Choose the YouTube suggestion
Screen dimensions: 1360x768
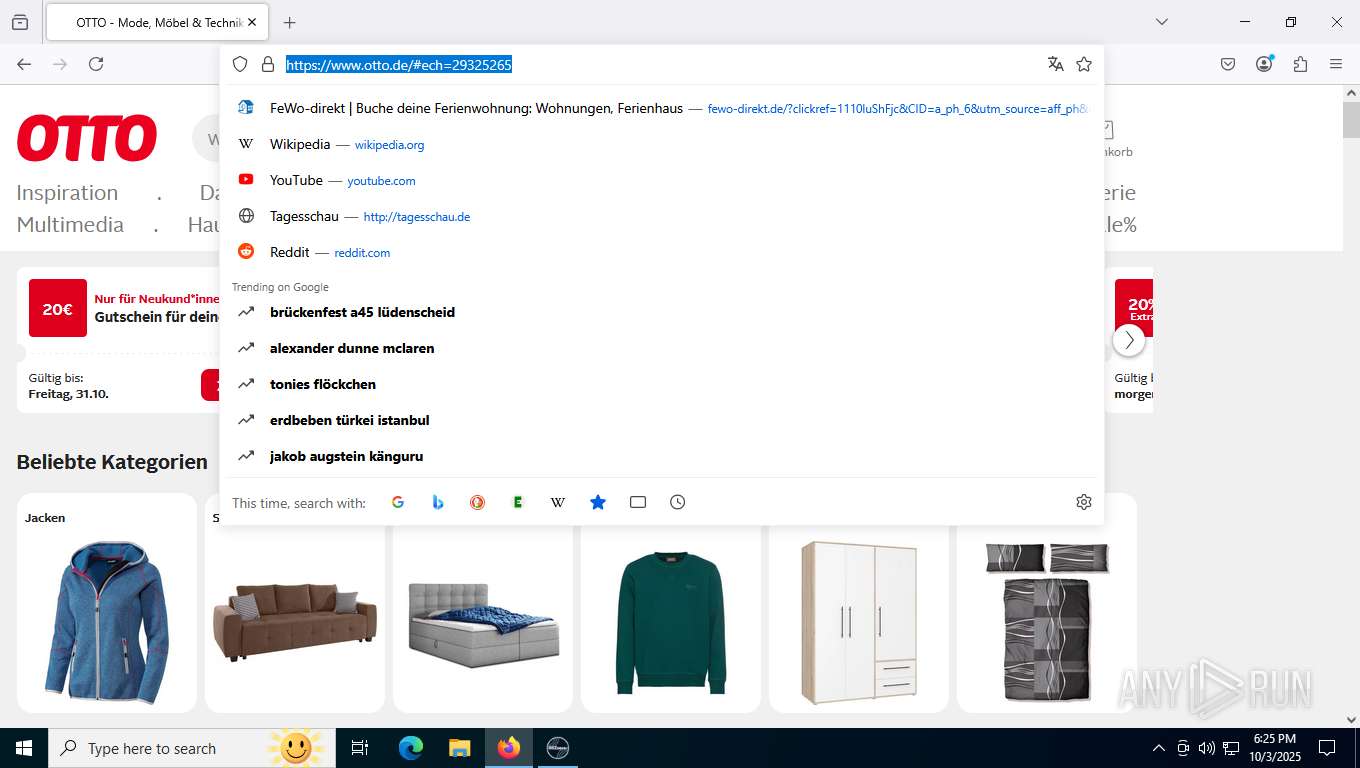pos(662,180)
